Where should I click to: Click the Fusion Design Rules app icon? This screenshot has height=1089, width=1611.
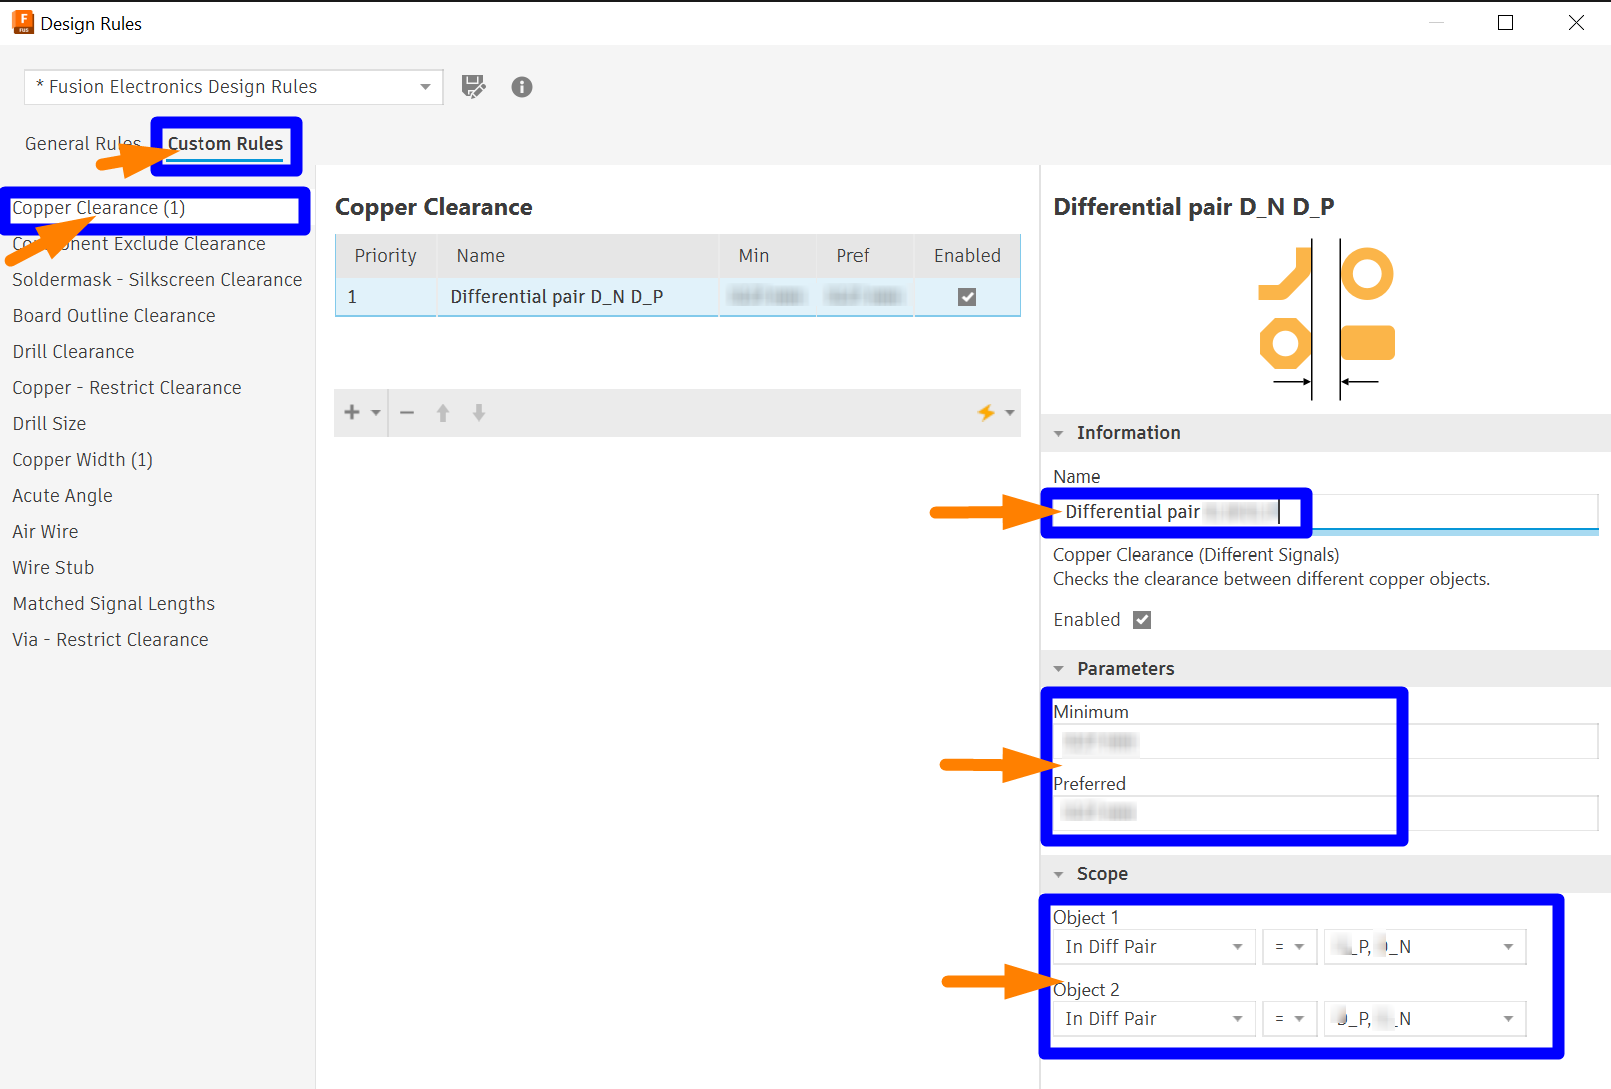coord(21,21)
